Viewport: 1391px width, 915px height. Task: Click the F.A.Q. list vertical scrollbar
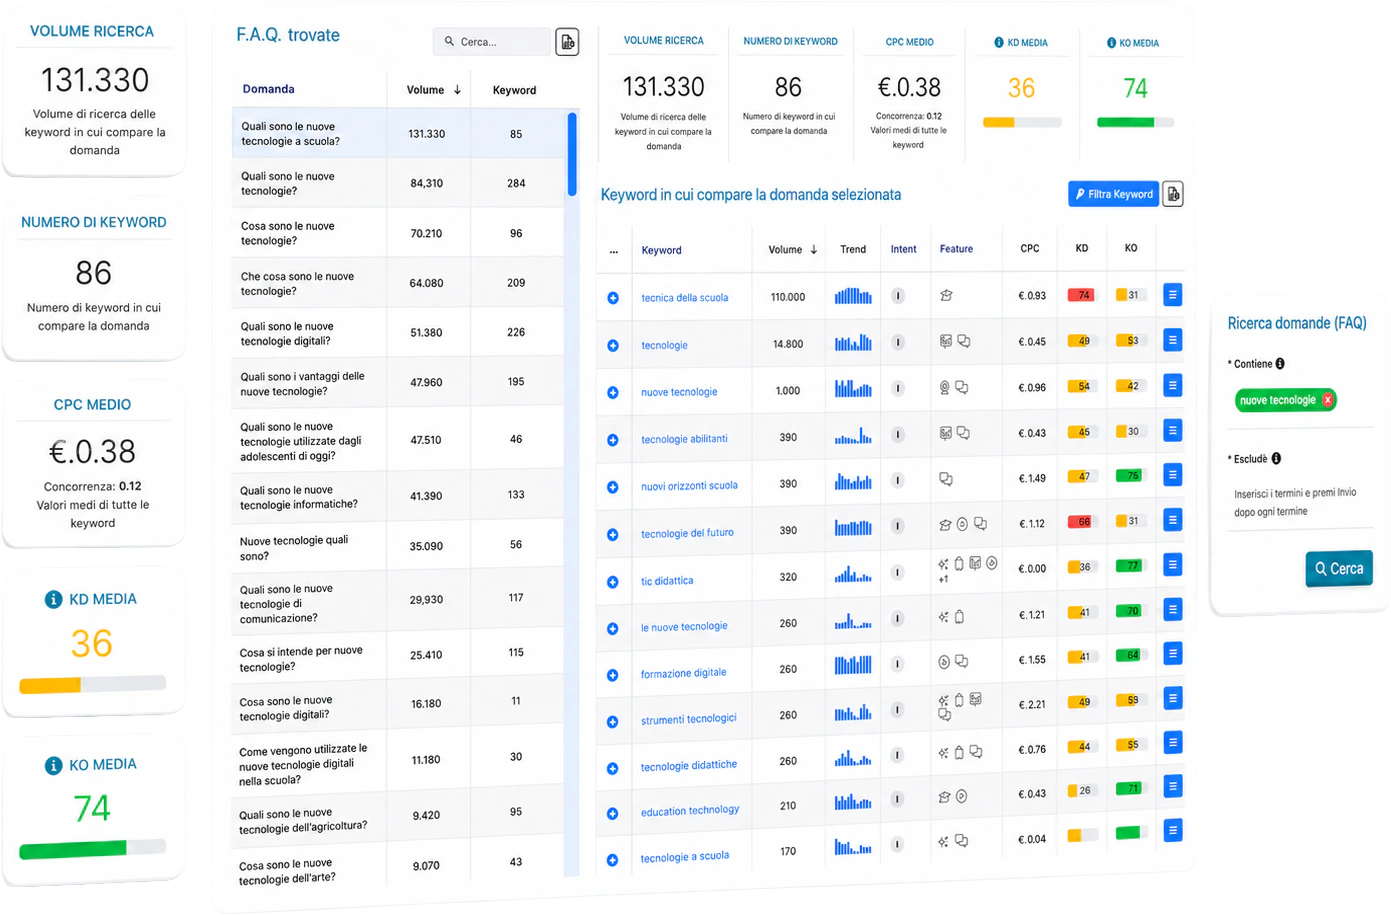pyautogui.click(x=572, y=154)
